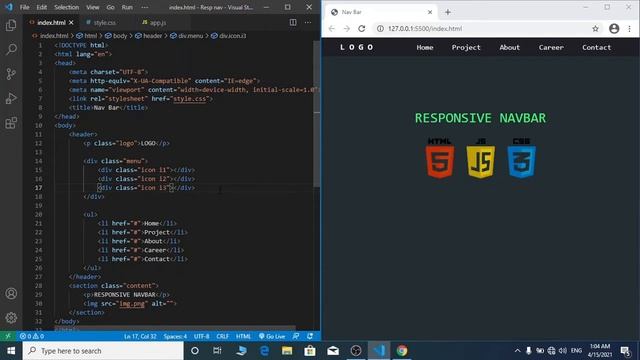Open the Extensions view

pos(11,123)
